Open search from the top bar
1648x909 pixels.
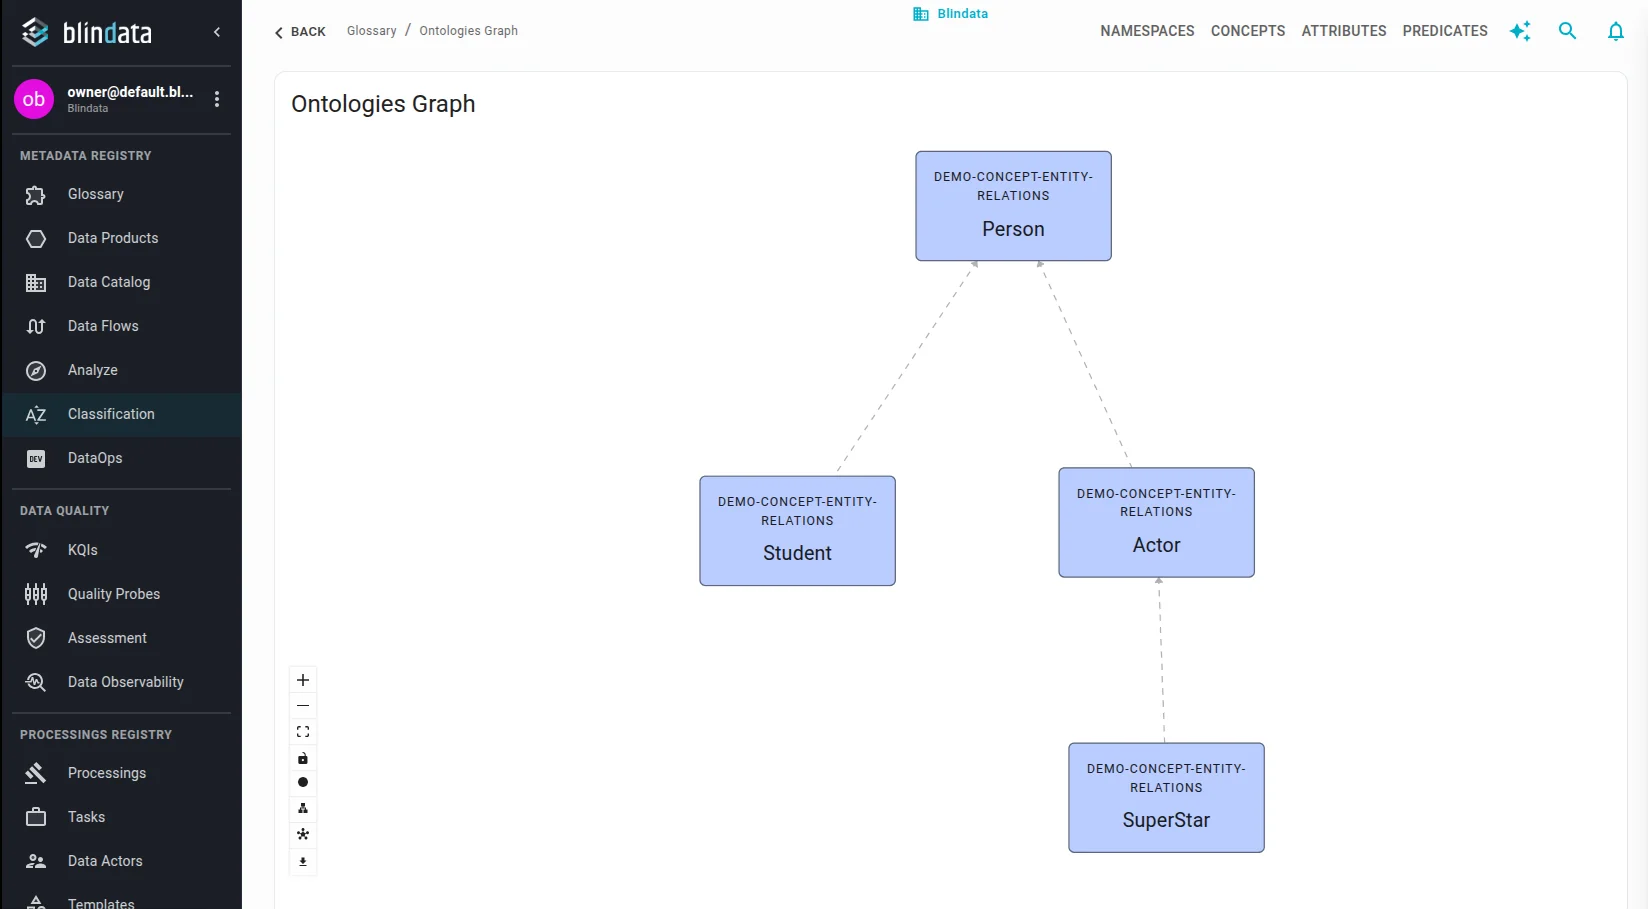point(1567,31)
